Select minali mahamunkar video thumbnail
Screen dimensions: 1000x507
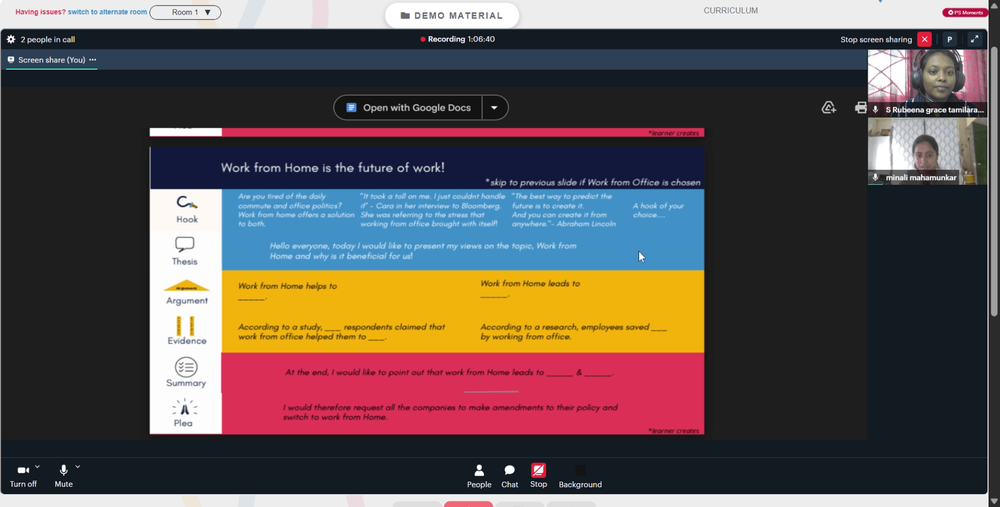[x=927, y=151]
